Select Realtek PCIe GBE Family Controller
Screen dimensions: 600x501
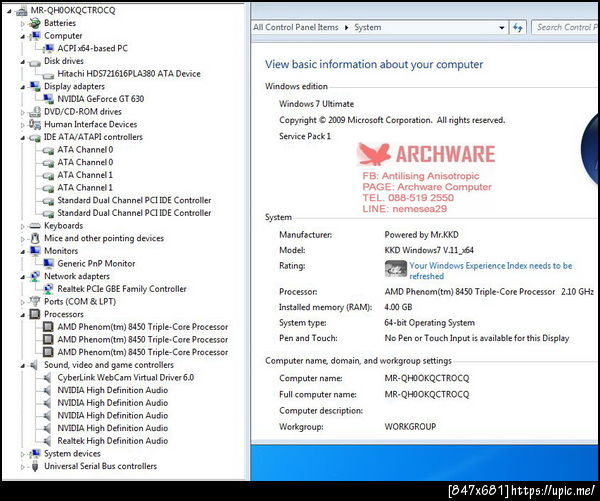pyautogui.click(x=122, y=289)
